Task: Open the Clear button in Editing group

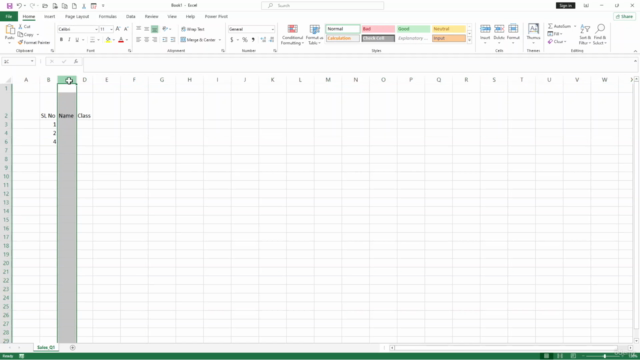Action: coord(557,42)
